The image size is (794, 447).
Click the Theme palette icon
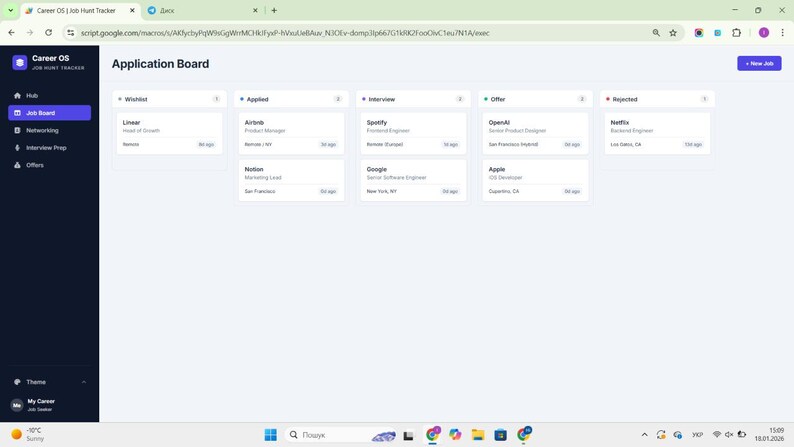[x=17, y=382]
